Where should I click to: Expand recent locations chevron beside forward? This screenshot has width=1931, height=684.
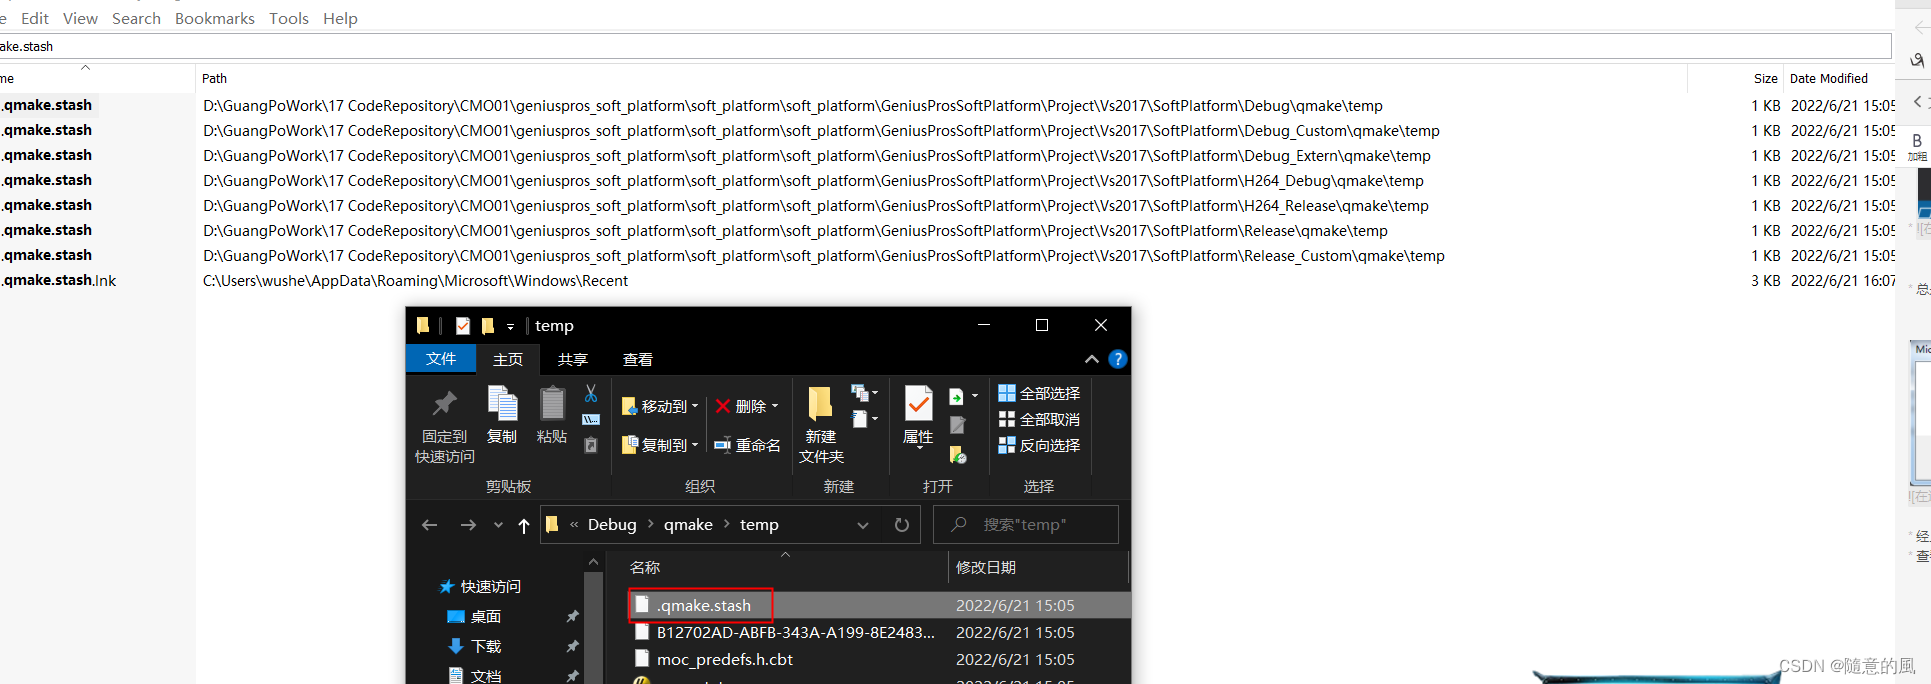498,525
